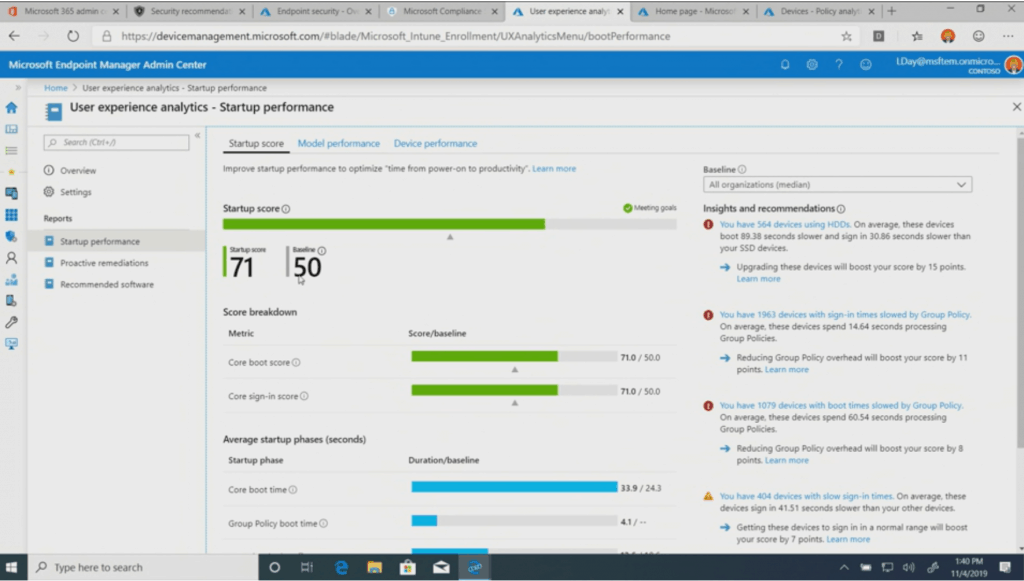Open portal settings gear in the blue header

point(812,65)
